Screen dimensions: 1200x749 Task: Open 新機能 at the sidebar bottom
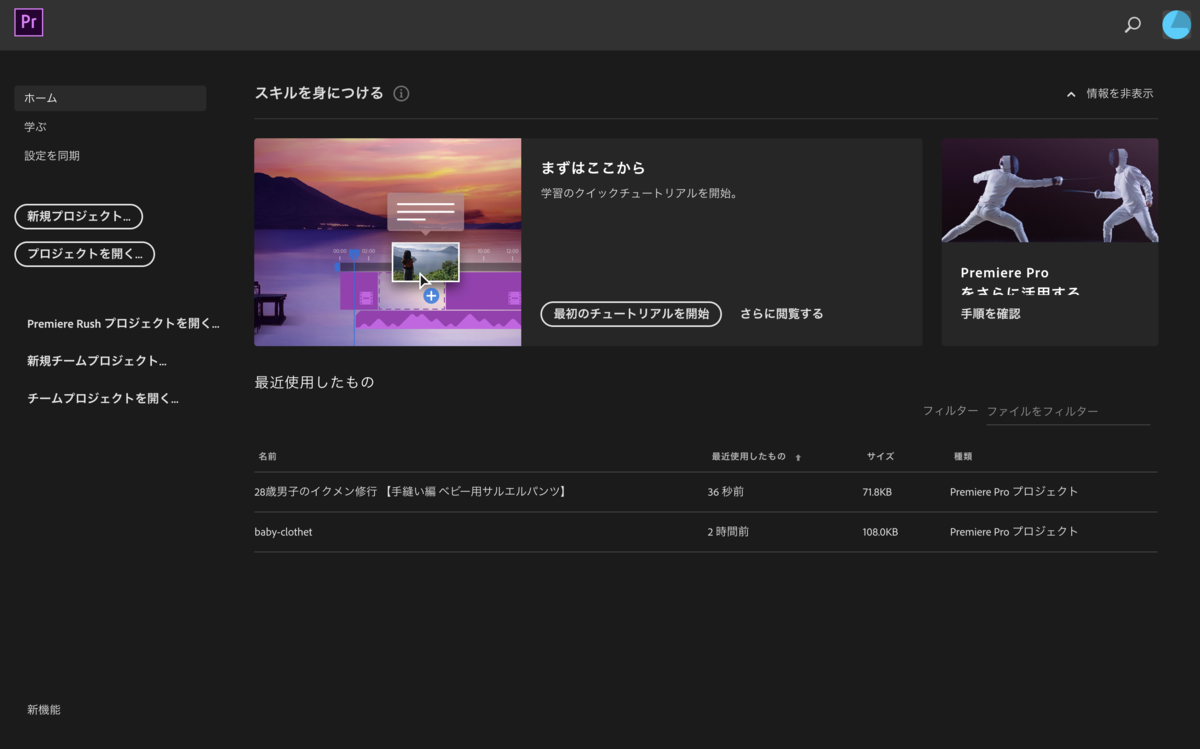pos(44,710)
